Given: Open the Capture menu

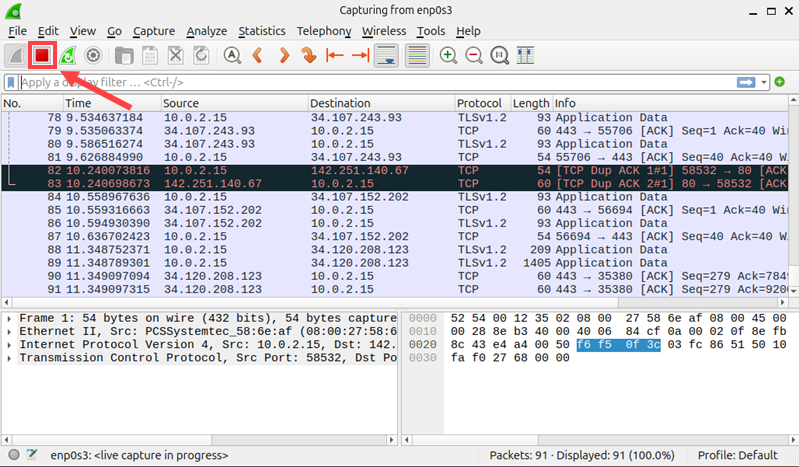Looking at the screenshot, I should (154, 31).
